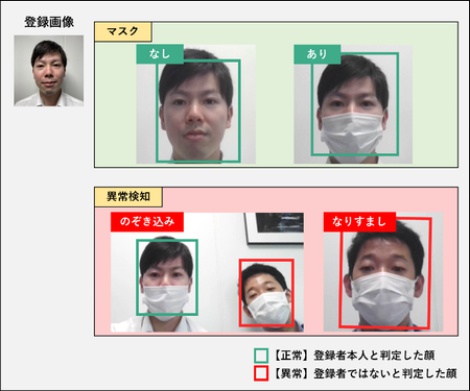470x391 pixels.
Task: Click the green square legend icon
Action: pos(261,355)
